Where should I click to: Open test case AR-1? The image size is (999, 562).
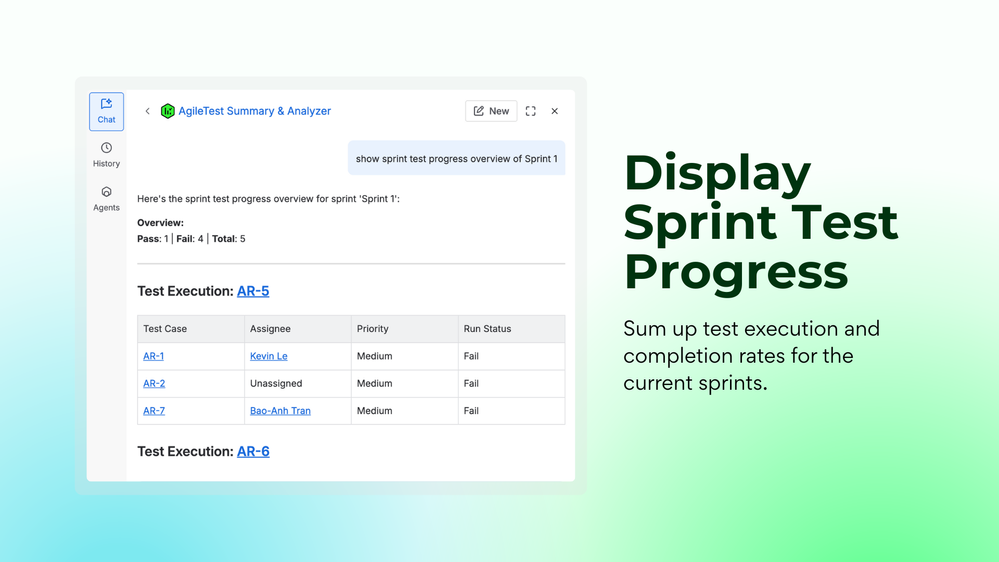coord(154,356)
